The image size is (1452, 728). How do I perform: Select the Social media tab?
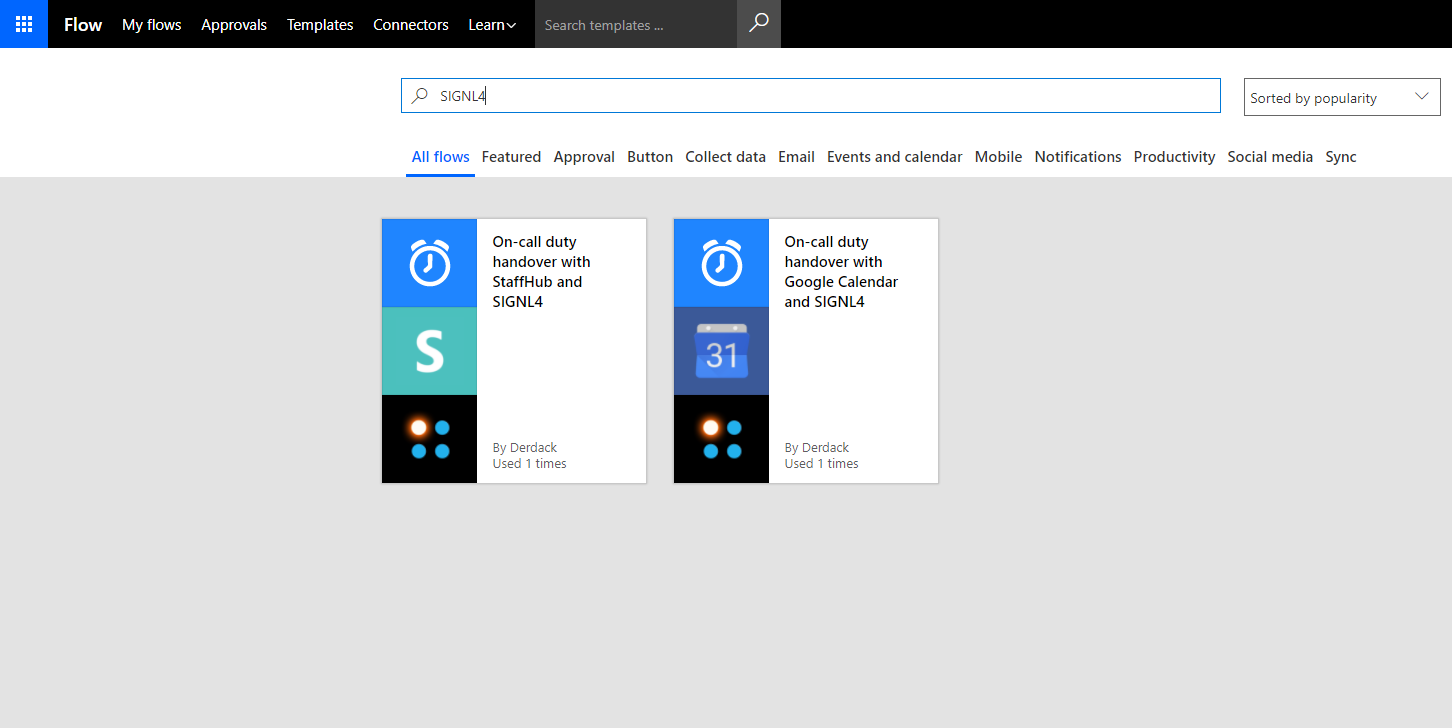pos(1270,157)
